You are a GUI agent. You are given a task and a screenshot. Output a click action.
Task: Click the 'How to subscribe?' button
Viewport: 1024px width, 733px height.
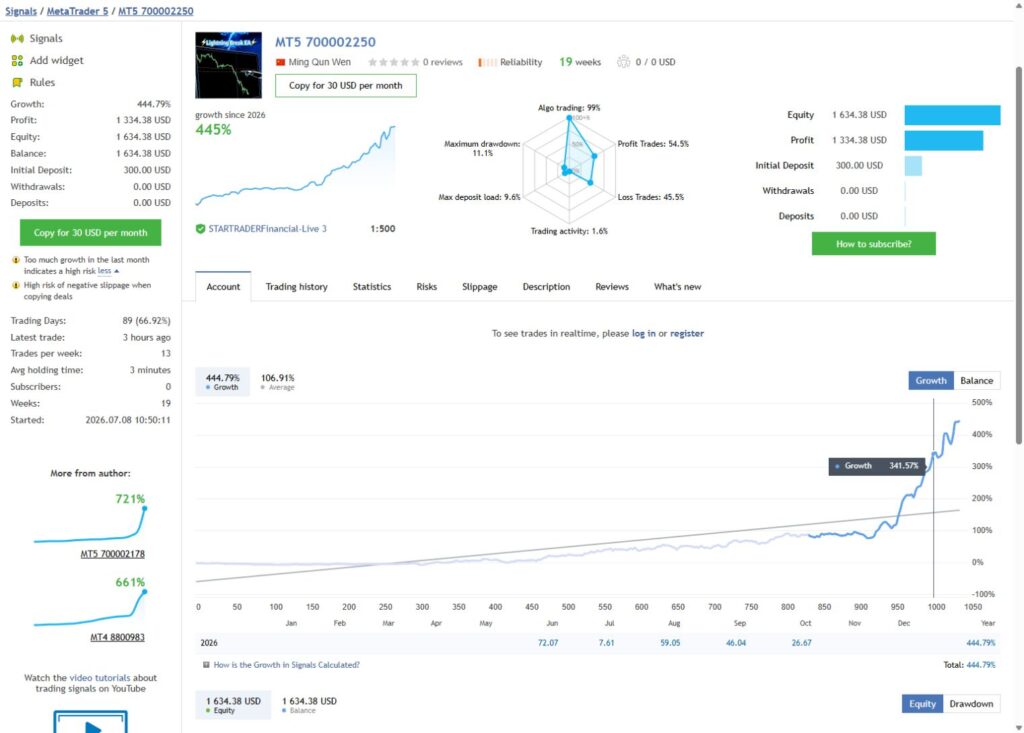click(873, 244)
